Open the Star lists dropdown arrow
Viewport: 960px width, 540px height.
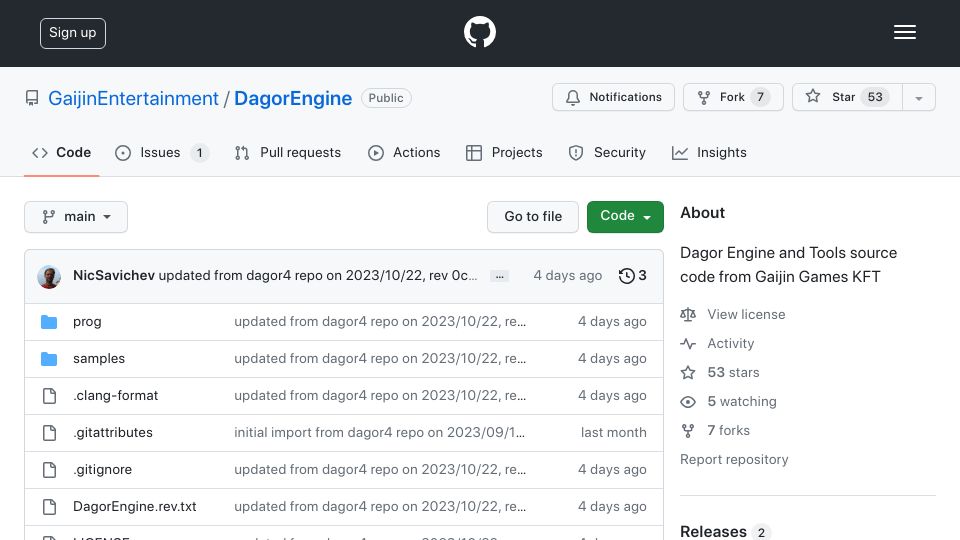click(918, 97)
